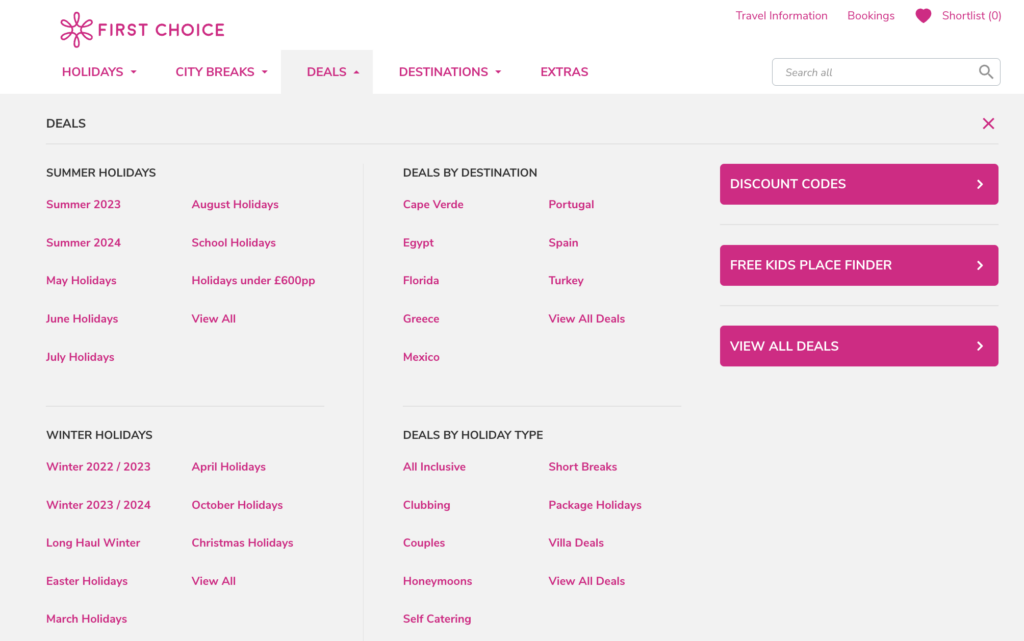Open June Holidays link
The width and height of the screenshot is (1024, 641).
point(82,319)
